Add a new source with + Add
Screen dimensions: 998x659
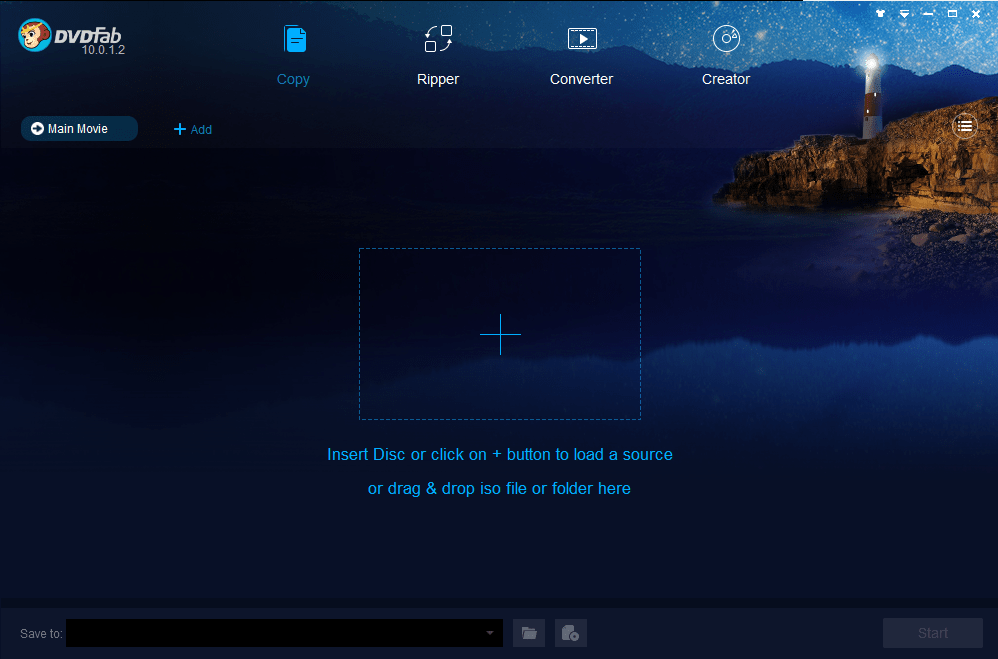(x=192, y=128)
